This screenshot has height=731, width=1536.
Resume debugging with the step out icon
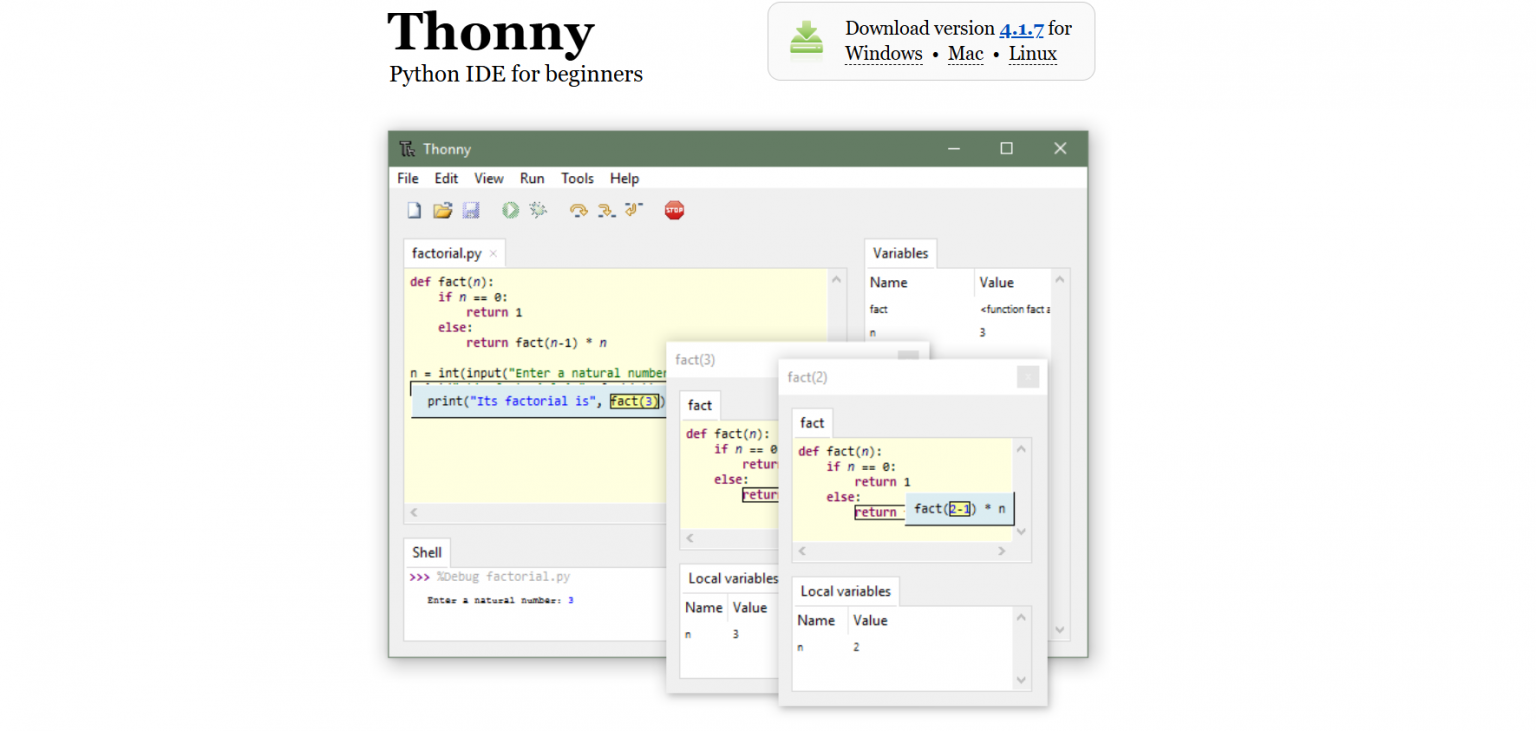631,210
